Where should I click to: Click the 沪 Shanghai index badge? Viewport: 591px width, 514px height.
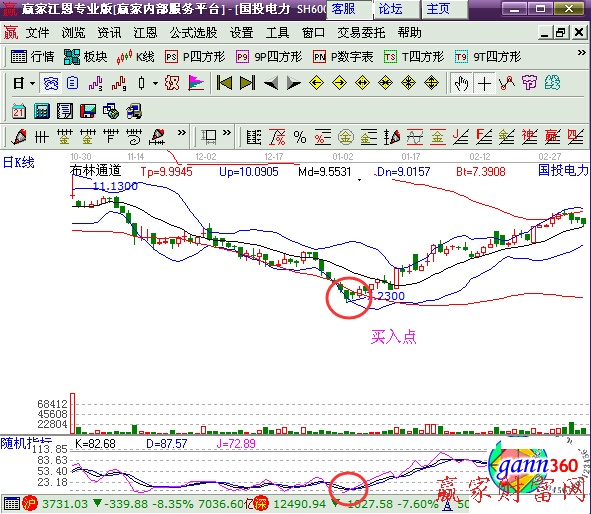(30, 504)
